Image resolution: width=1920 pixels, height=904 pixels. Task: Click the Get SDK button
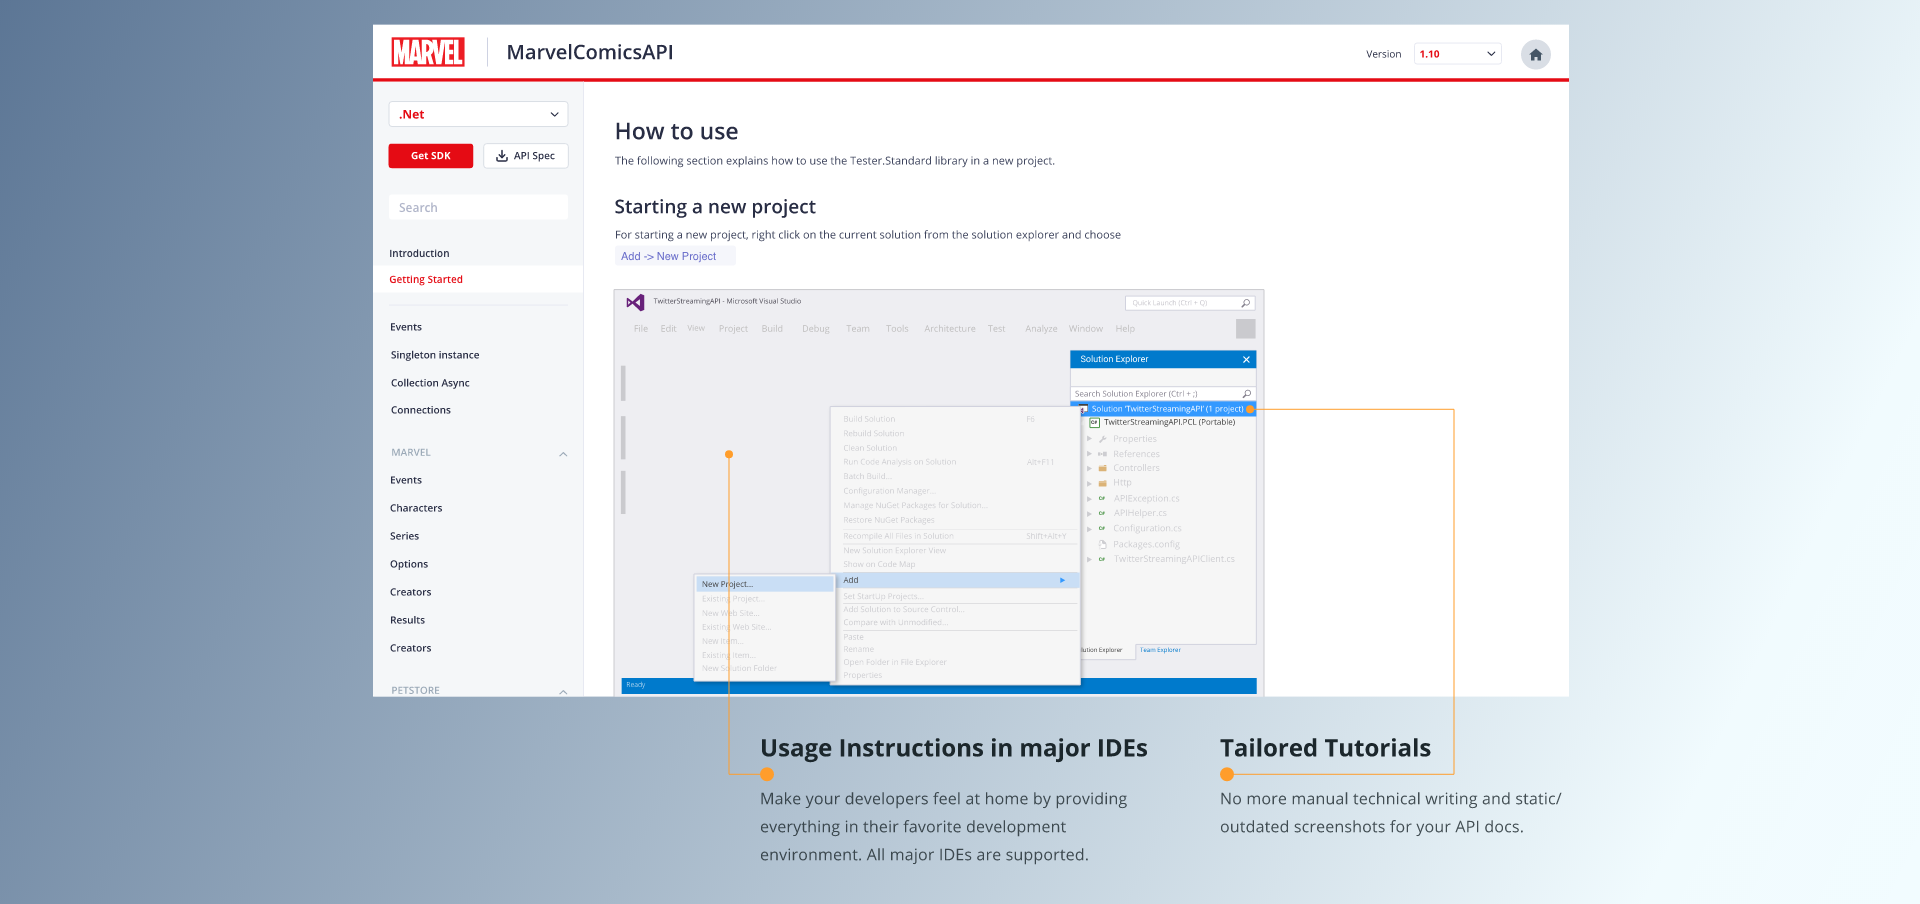431,156
